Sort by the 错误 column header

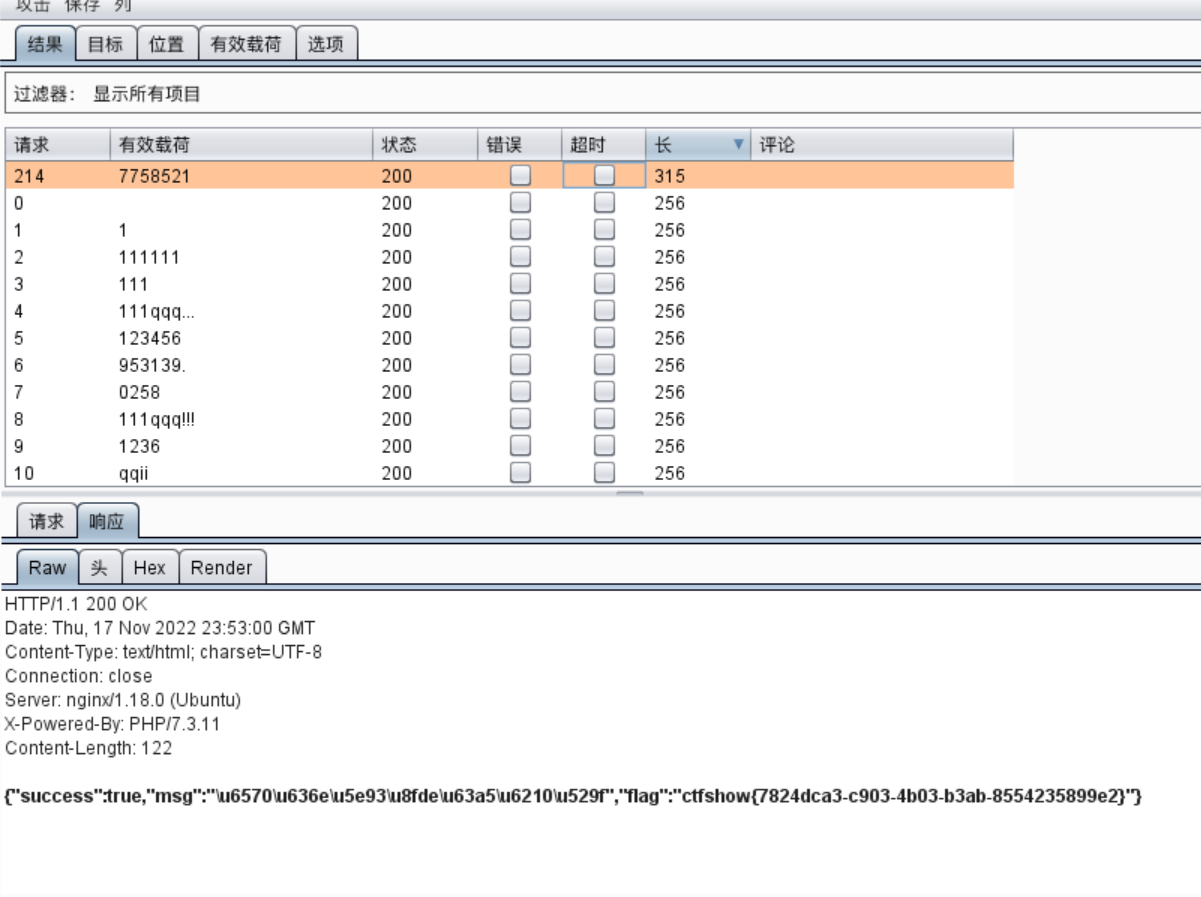(x=520, y=145)
